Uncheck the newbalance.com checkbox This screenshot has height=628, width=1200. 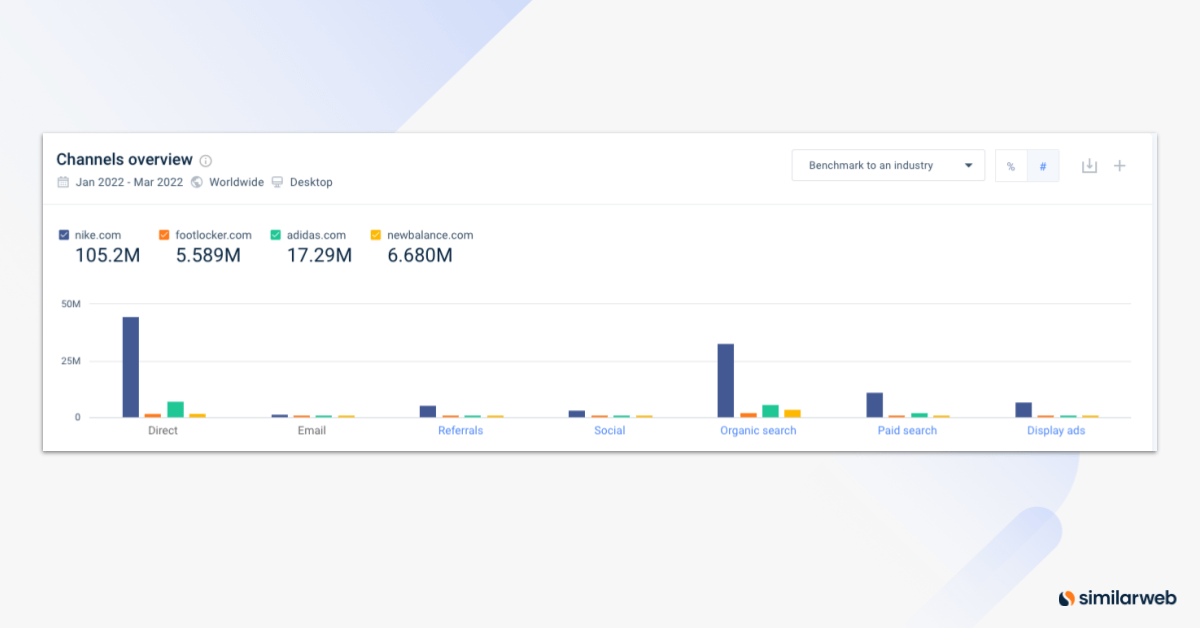pos(376,235)
